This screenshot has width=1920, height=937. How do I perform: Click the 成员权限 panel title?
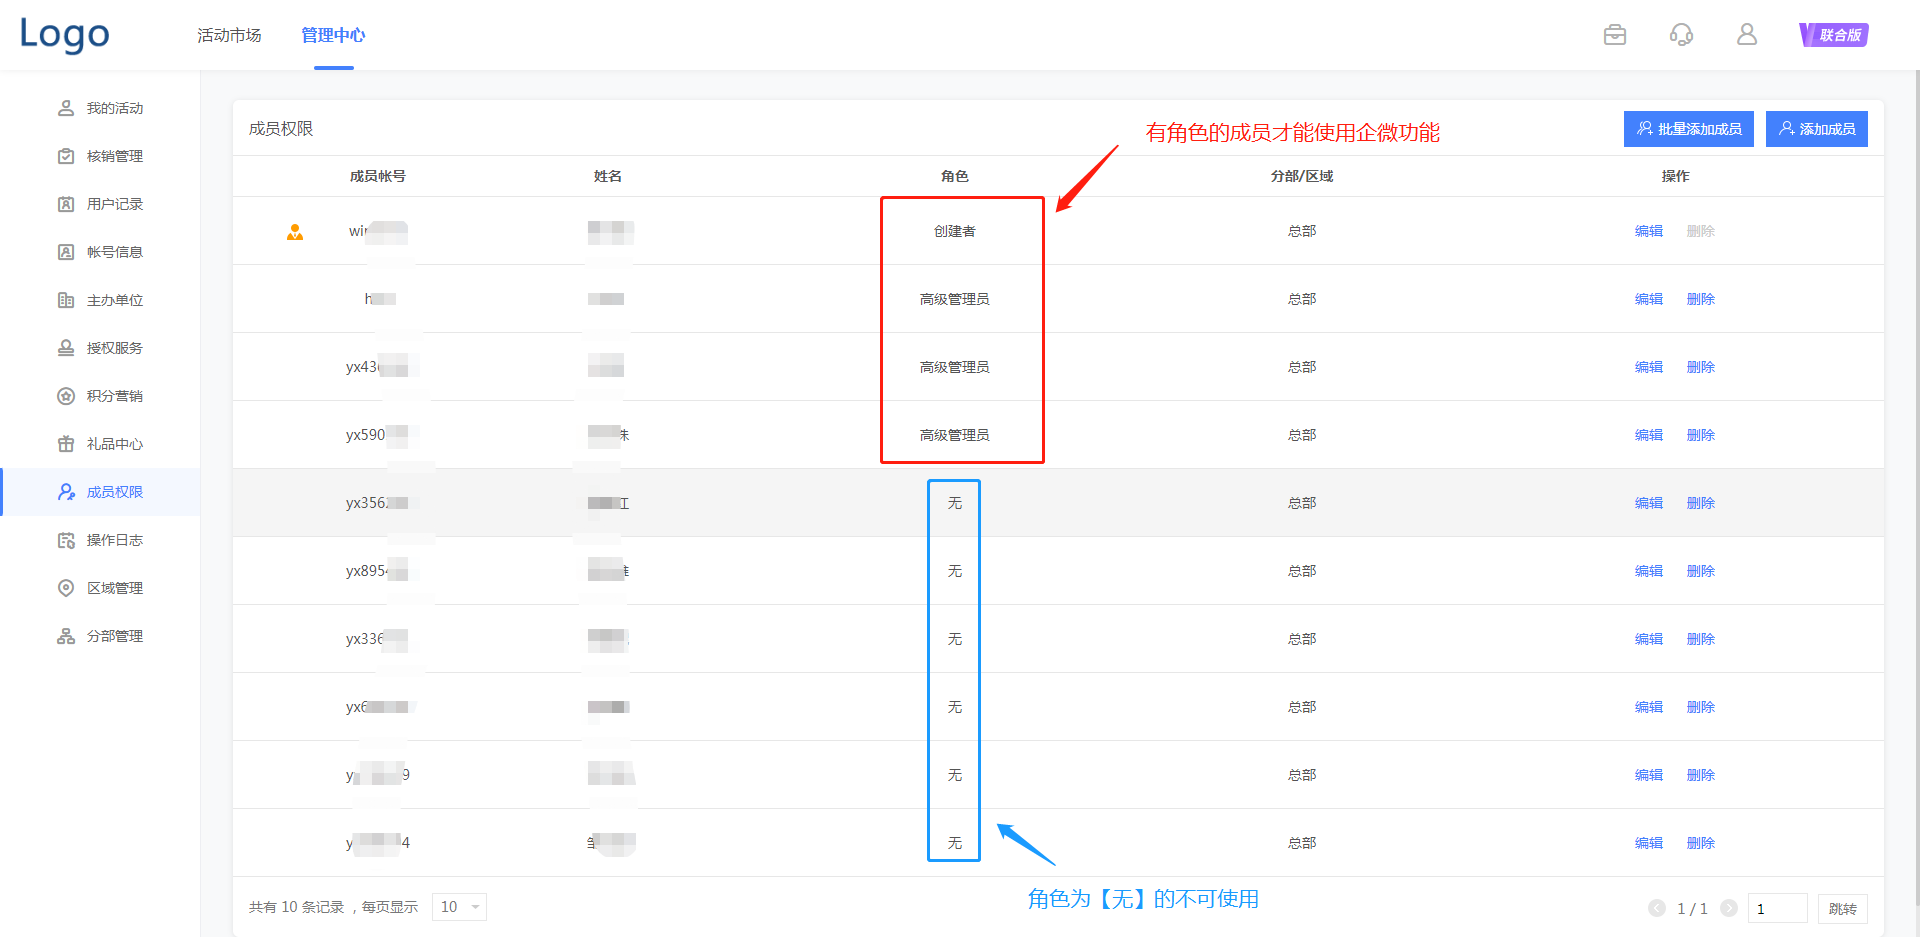(x=281, y=129)
